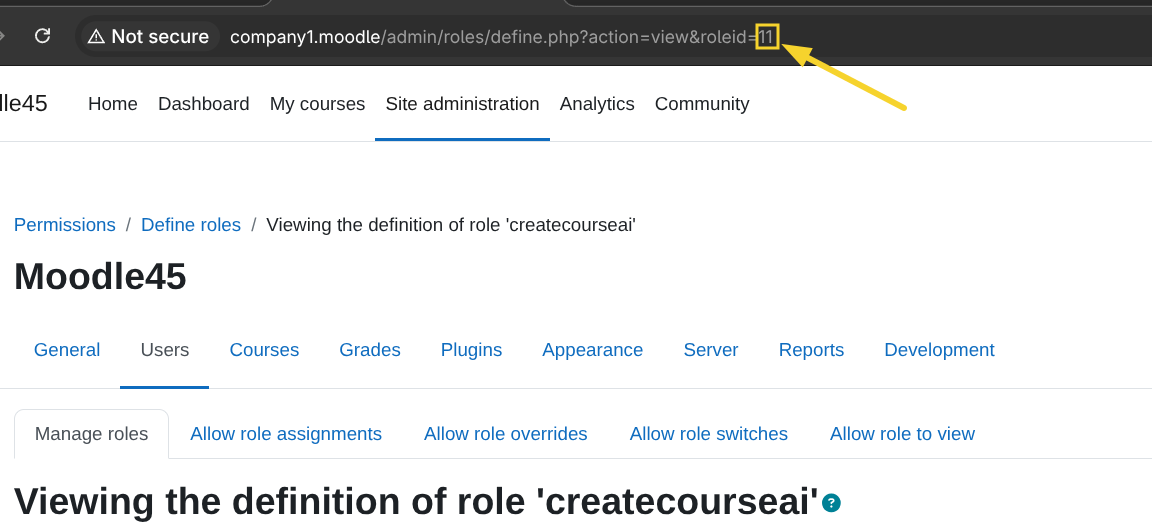Image resolution: width=1152 pixels, height=523 pixels.
Task: Open help icon beside role definition heading
Action: tap(831, 503)
